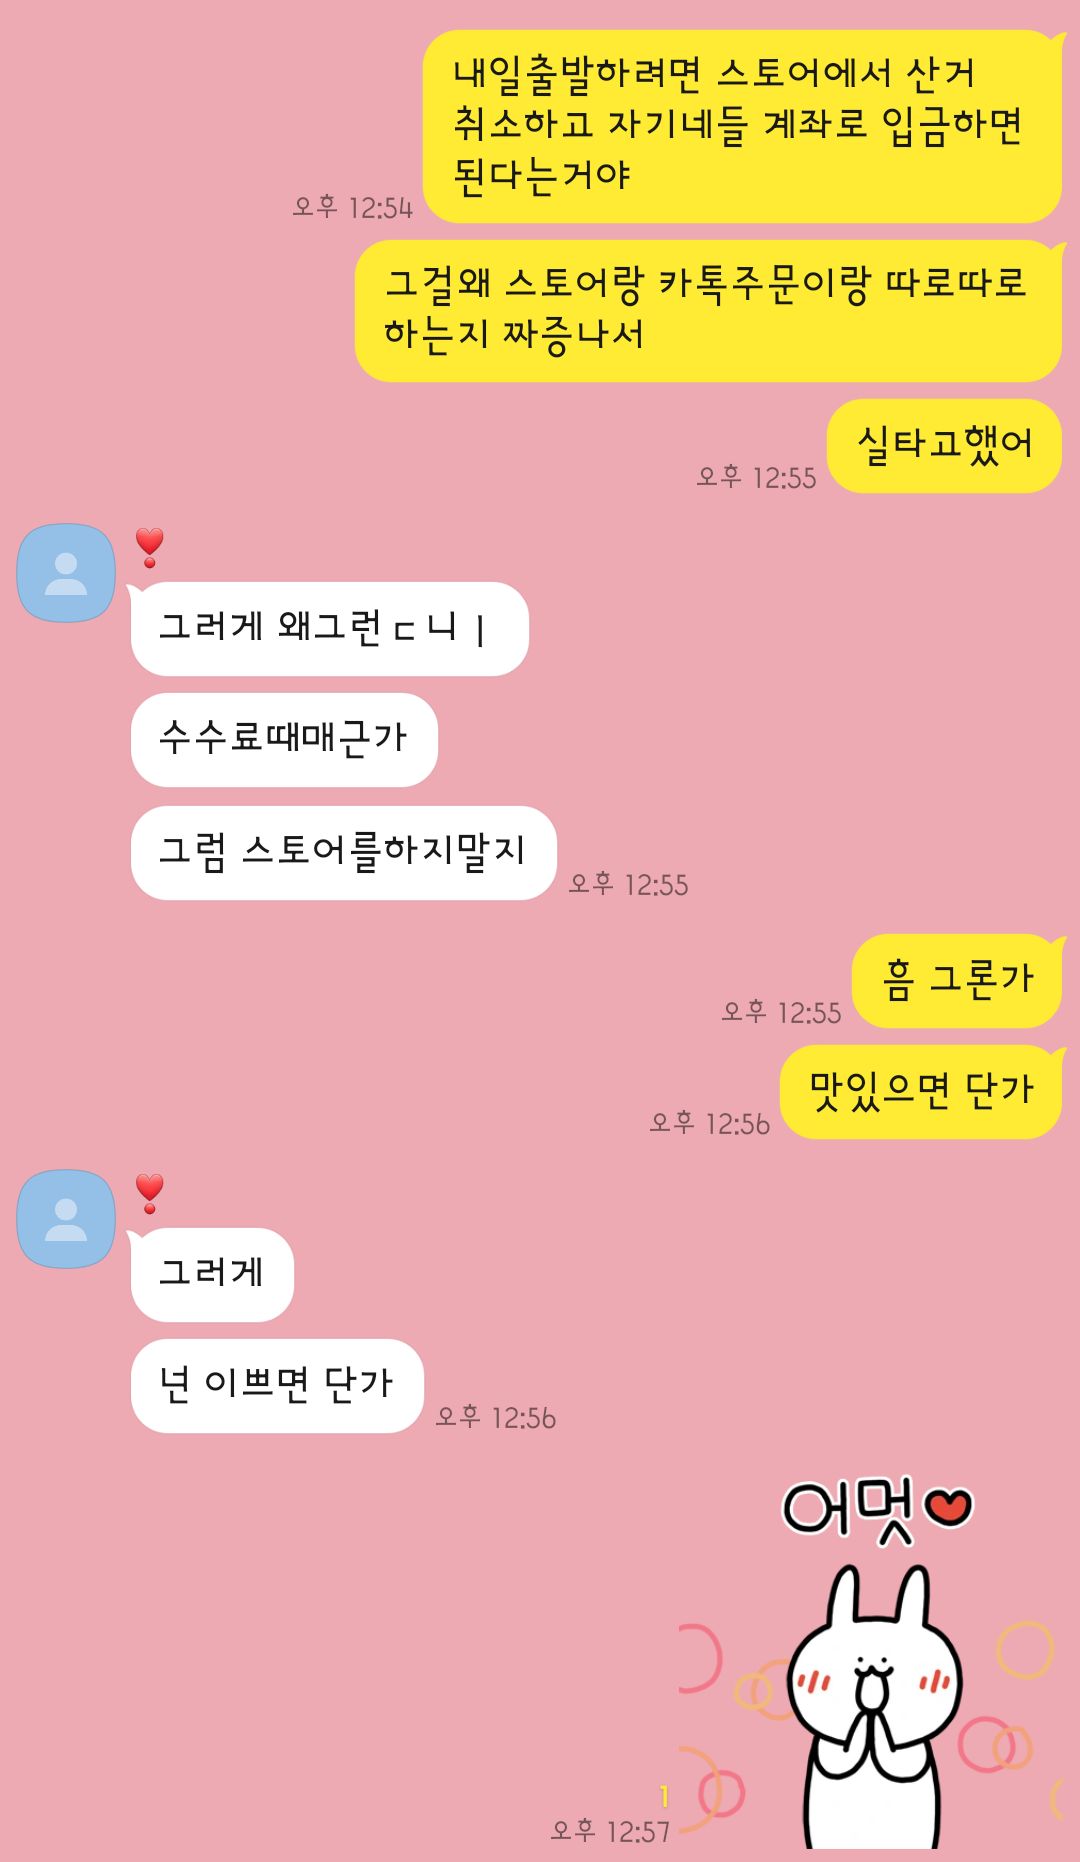
Task: Tap the 오후 12:54 timestamp
Action: (352, 207)
